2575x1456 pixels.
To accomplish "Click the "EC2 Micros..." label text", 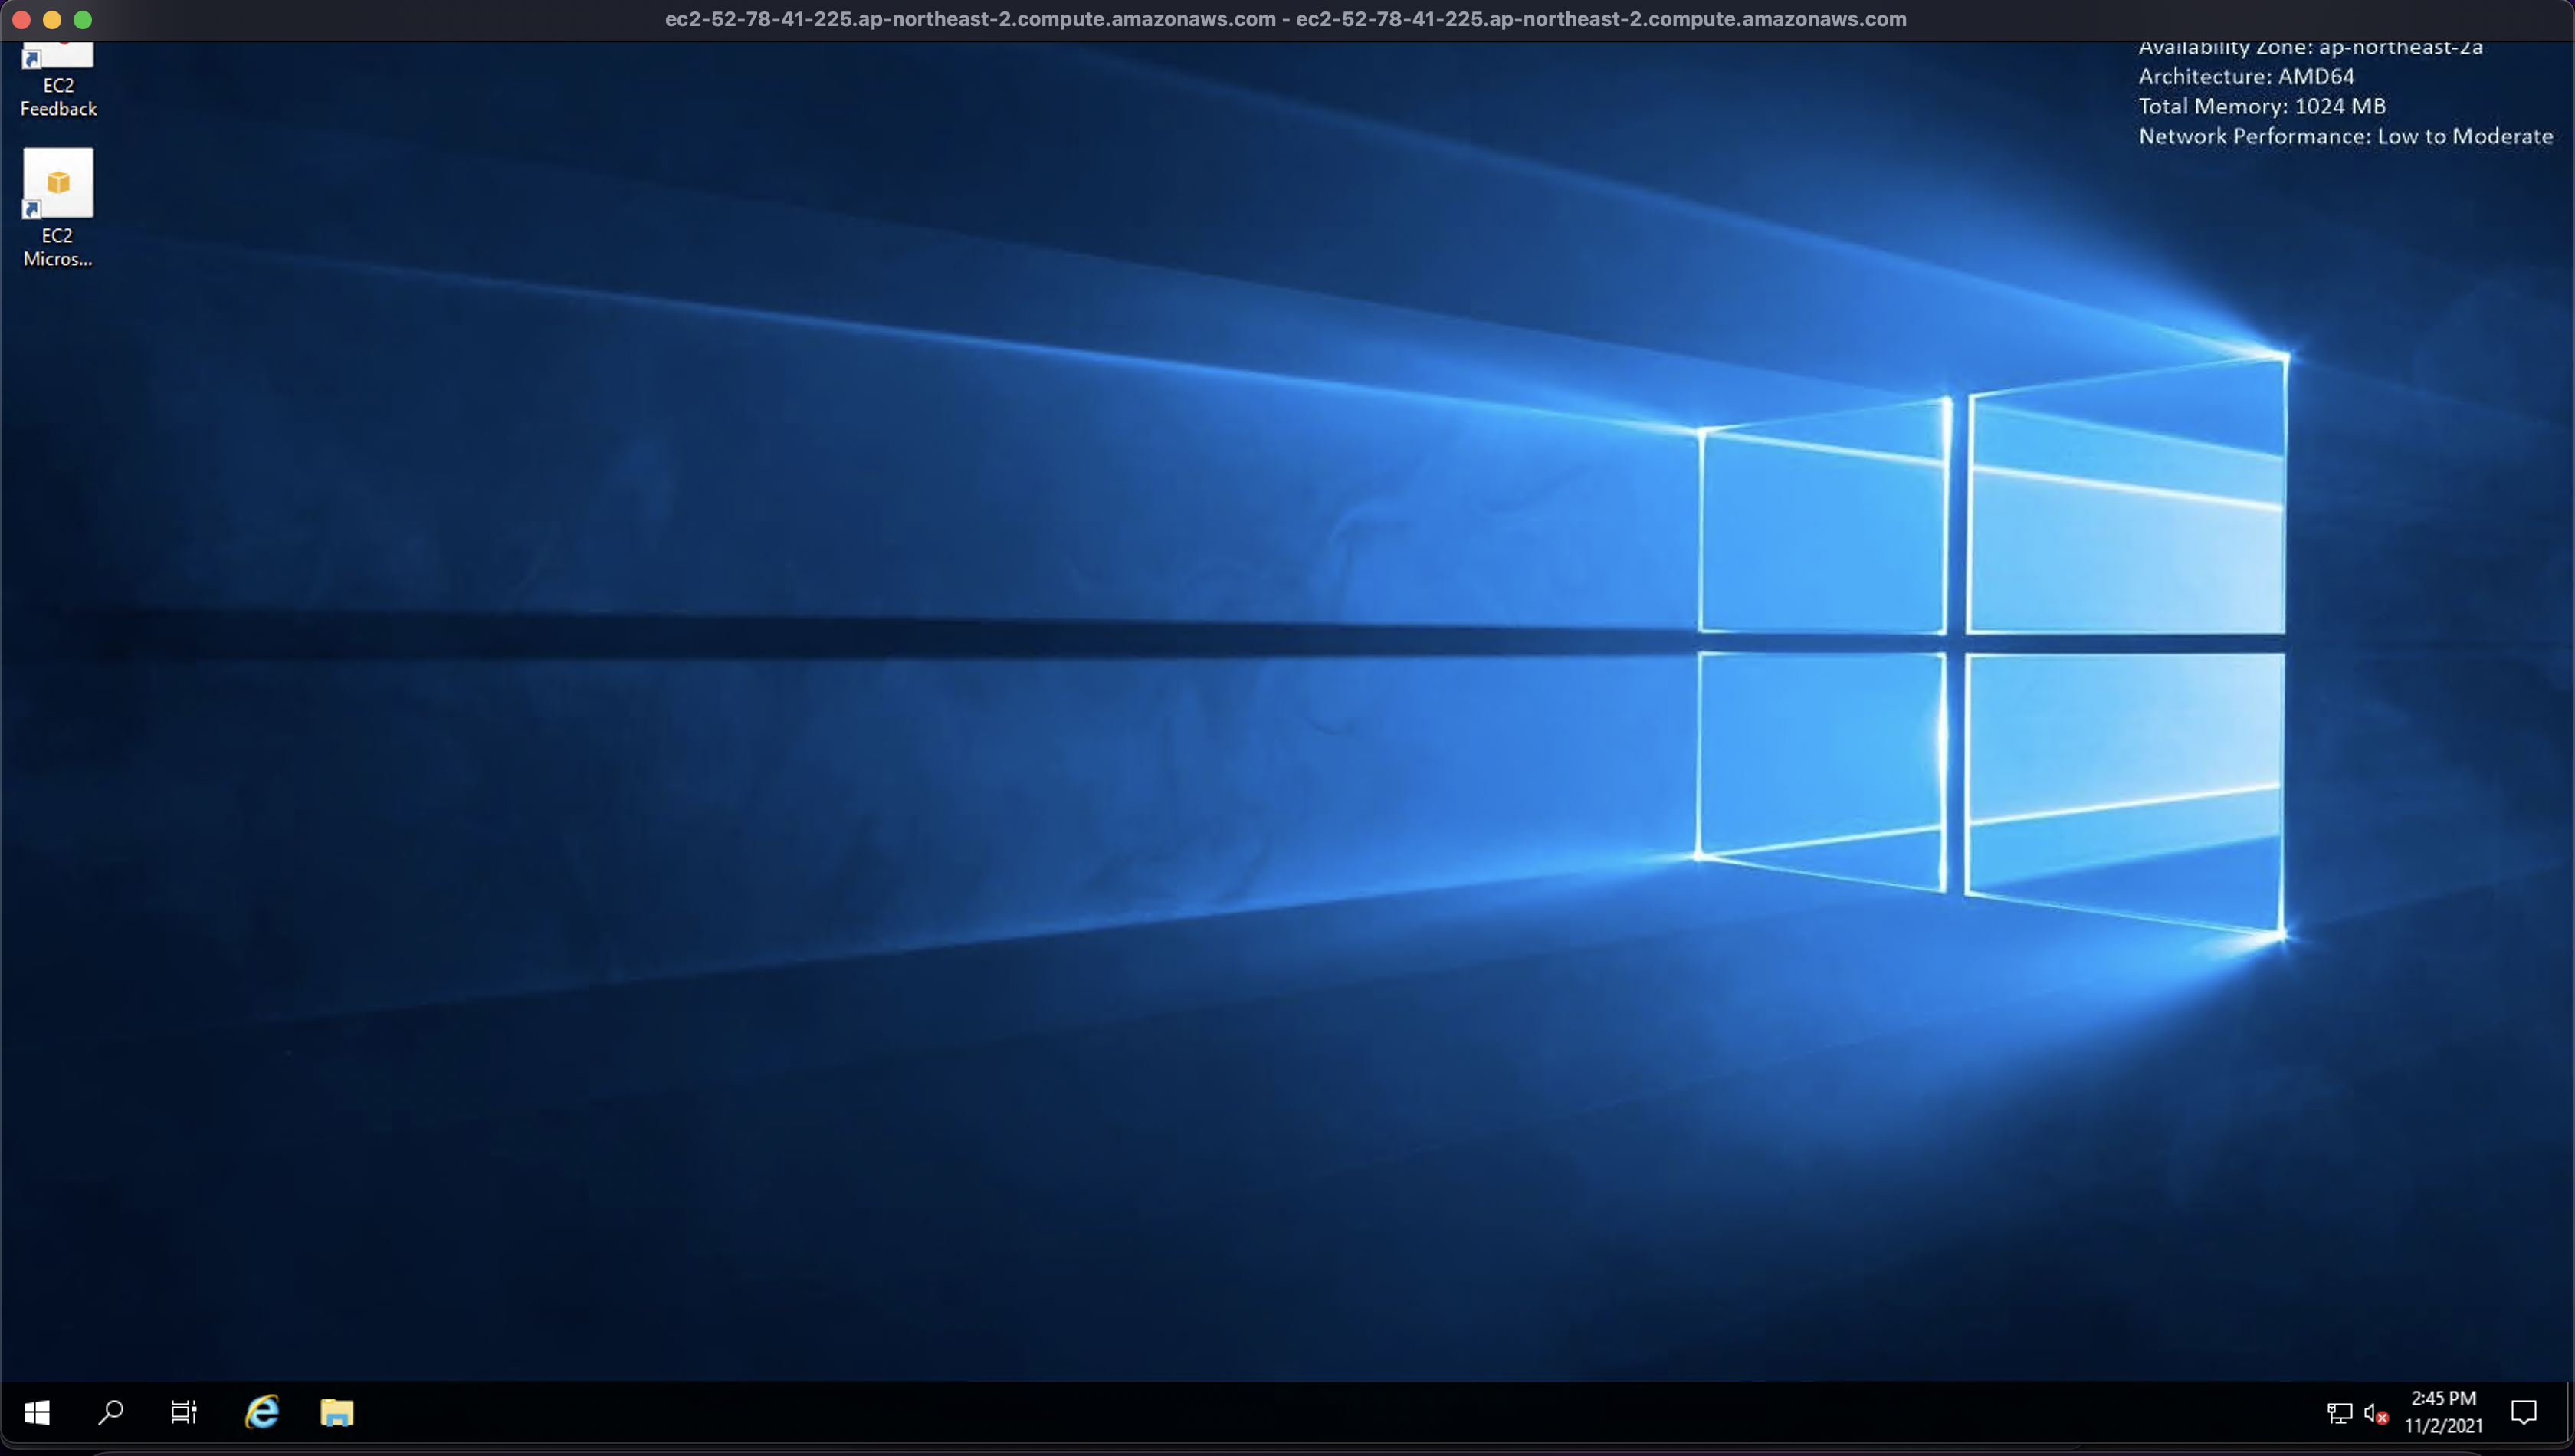I will tap(58, 247).
